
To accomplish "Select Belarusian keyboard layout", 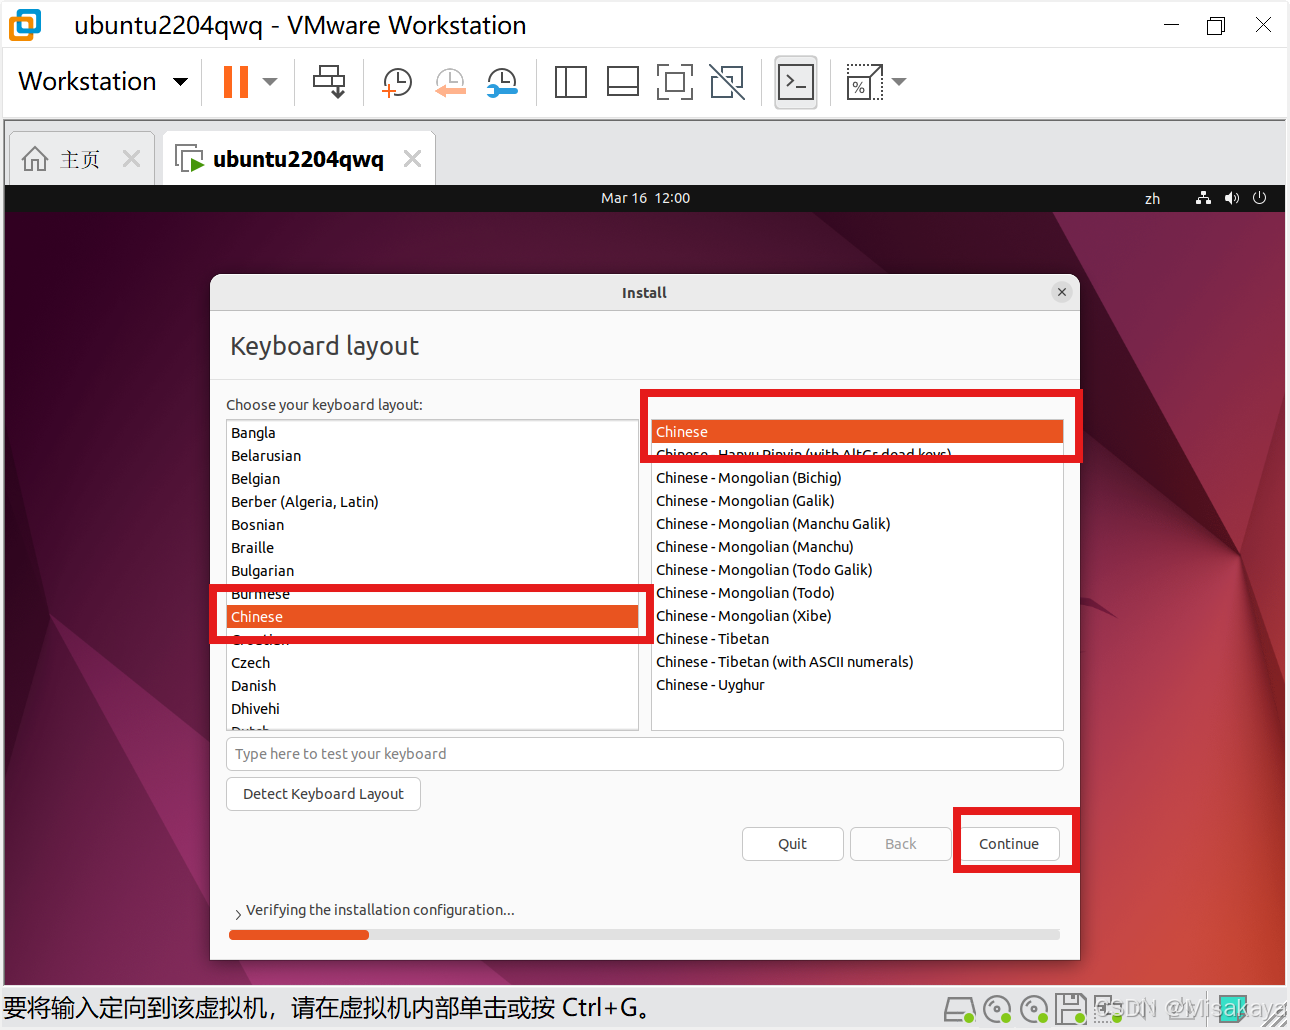I will (432, 456).
